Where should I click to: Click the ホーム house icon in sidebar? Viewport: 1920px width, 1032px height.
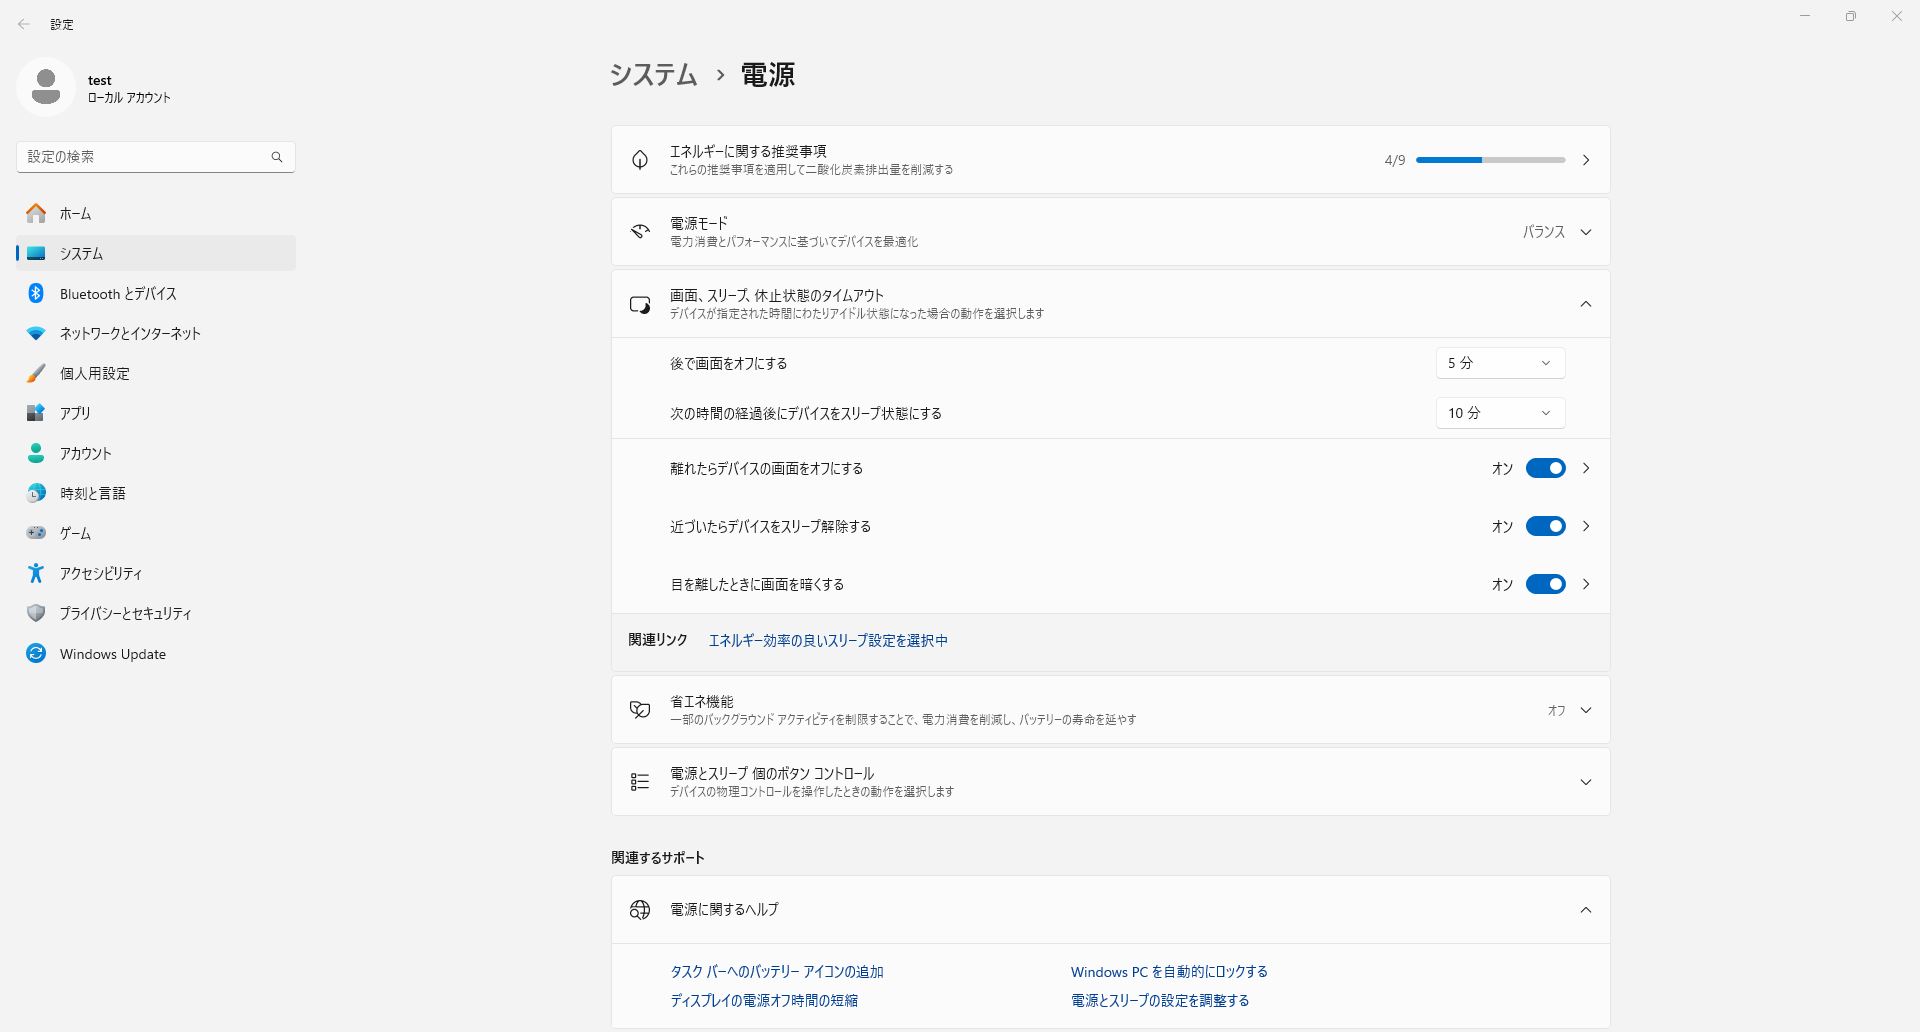pyautogui.click(x=36, y=213)
